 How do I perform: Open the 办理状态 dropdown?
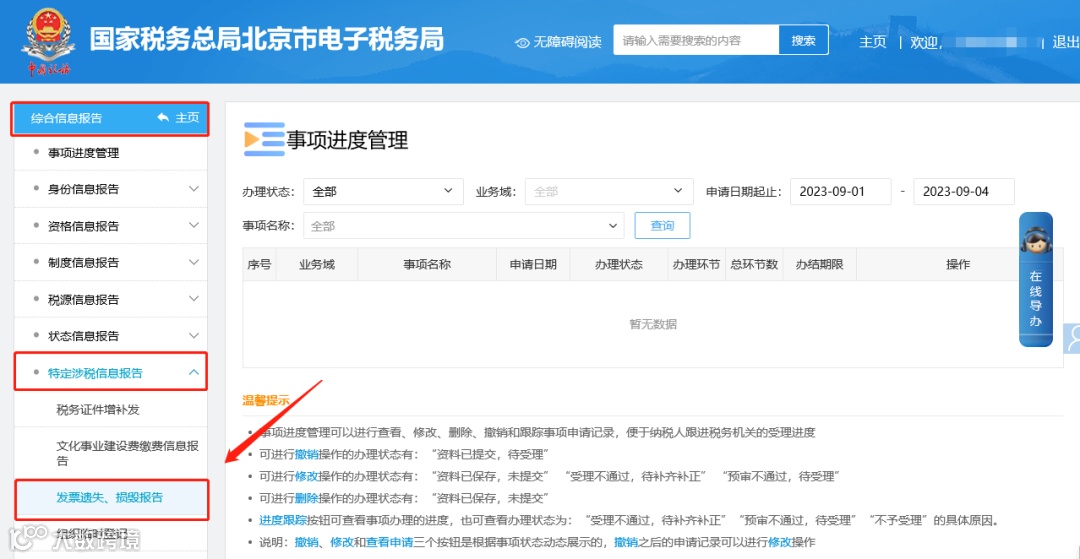[x=383, y=191]
